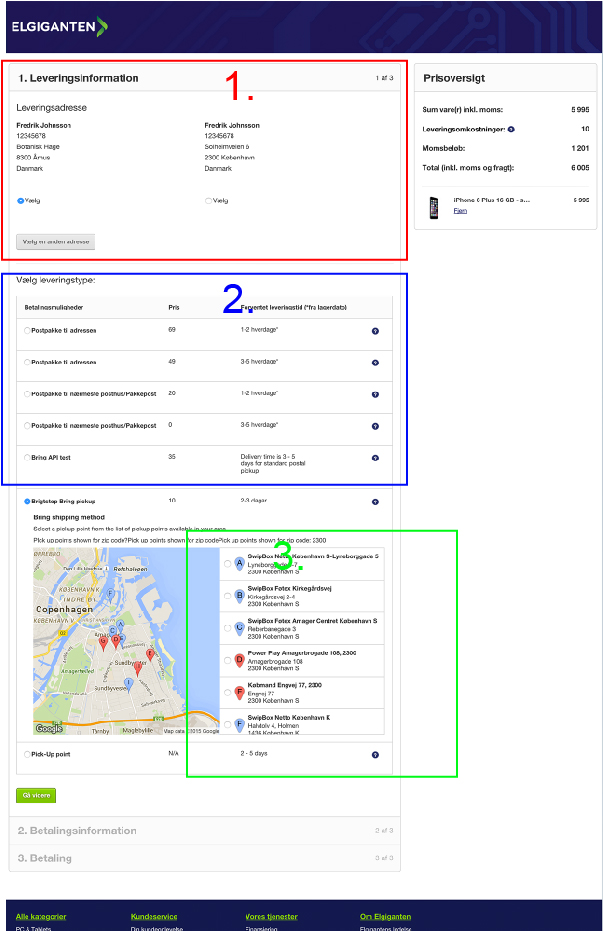The height and width of the screenshot is (931, 603).
Task: Expand the 2. Betalingsinformation section
Action: coord(205,831)
